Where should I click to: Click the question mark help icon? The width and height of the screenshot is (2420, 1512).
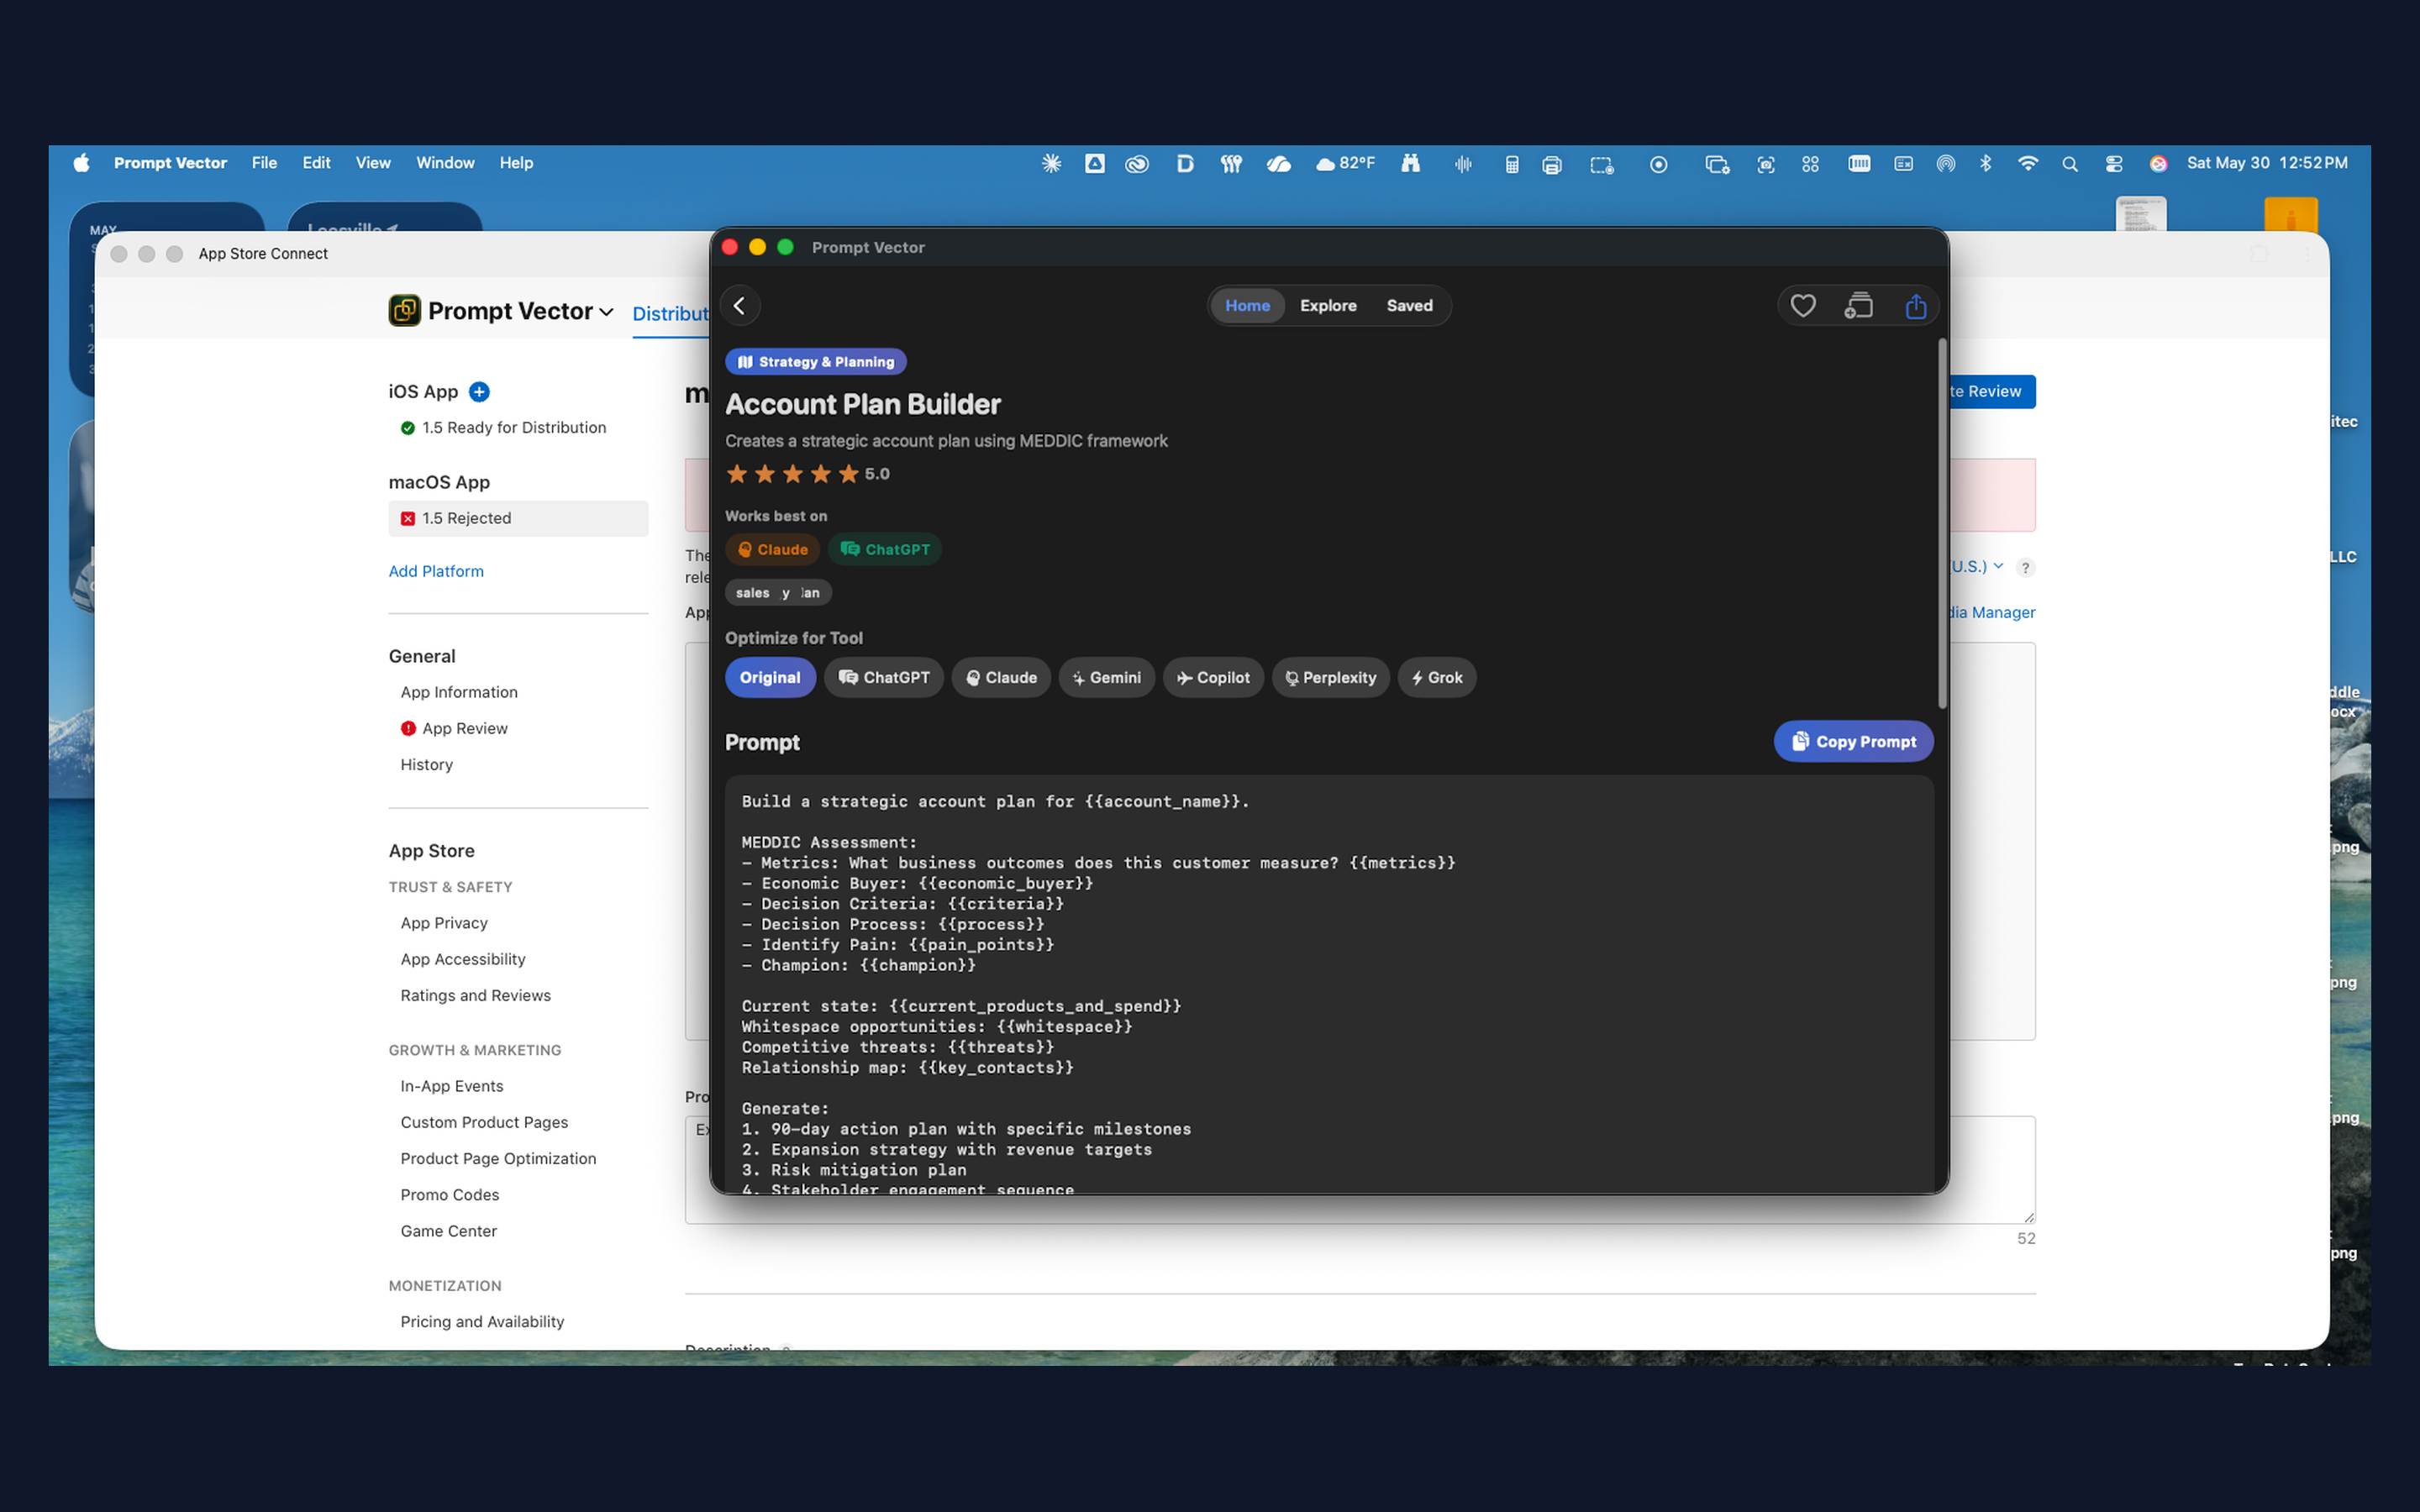coord(2025,568)
